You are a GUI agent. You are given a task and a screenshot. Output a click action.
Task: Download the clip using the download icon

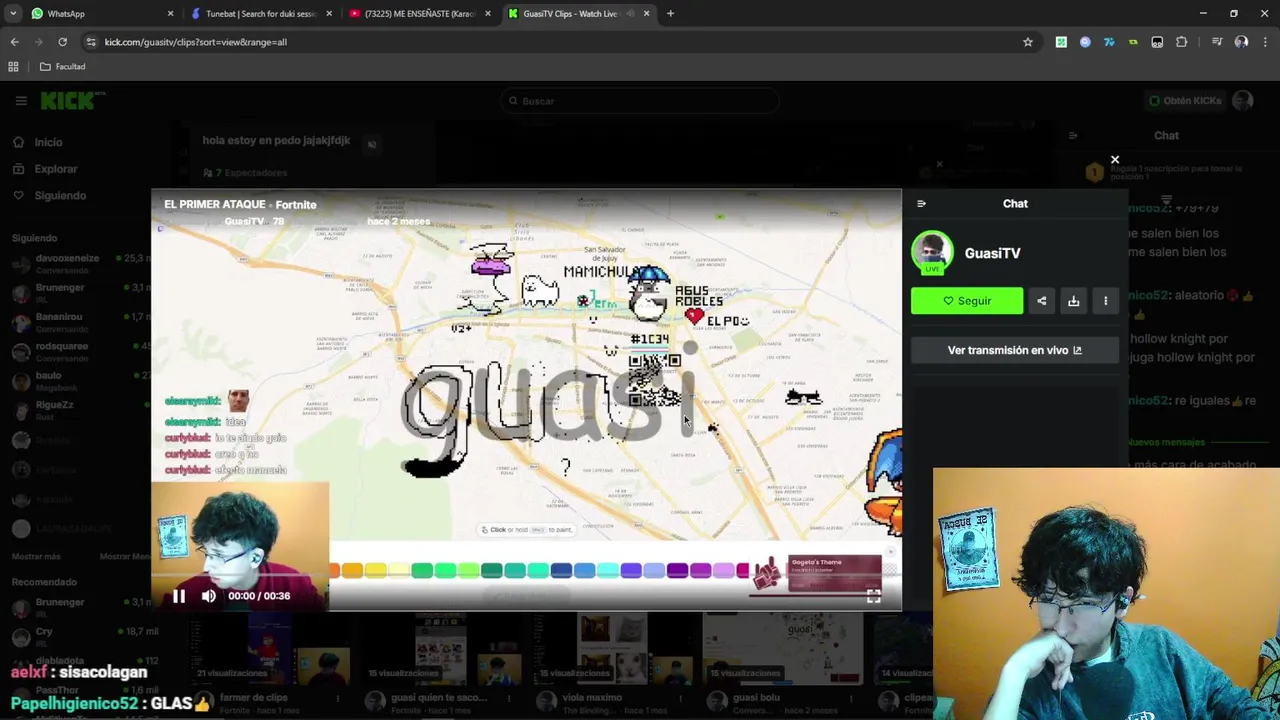[x=1073, y=301]
